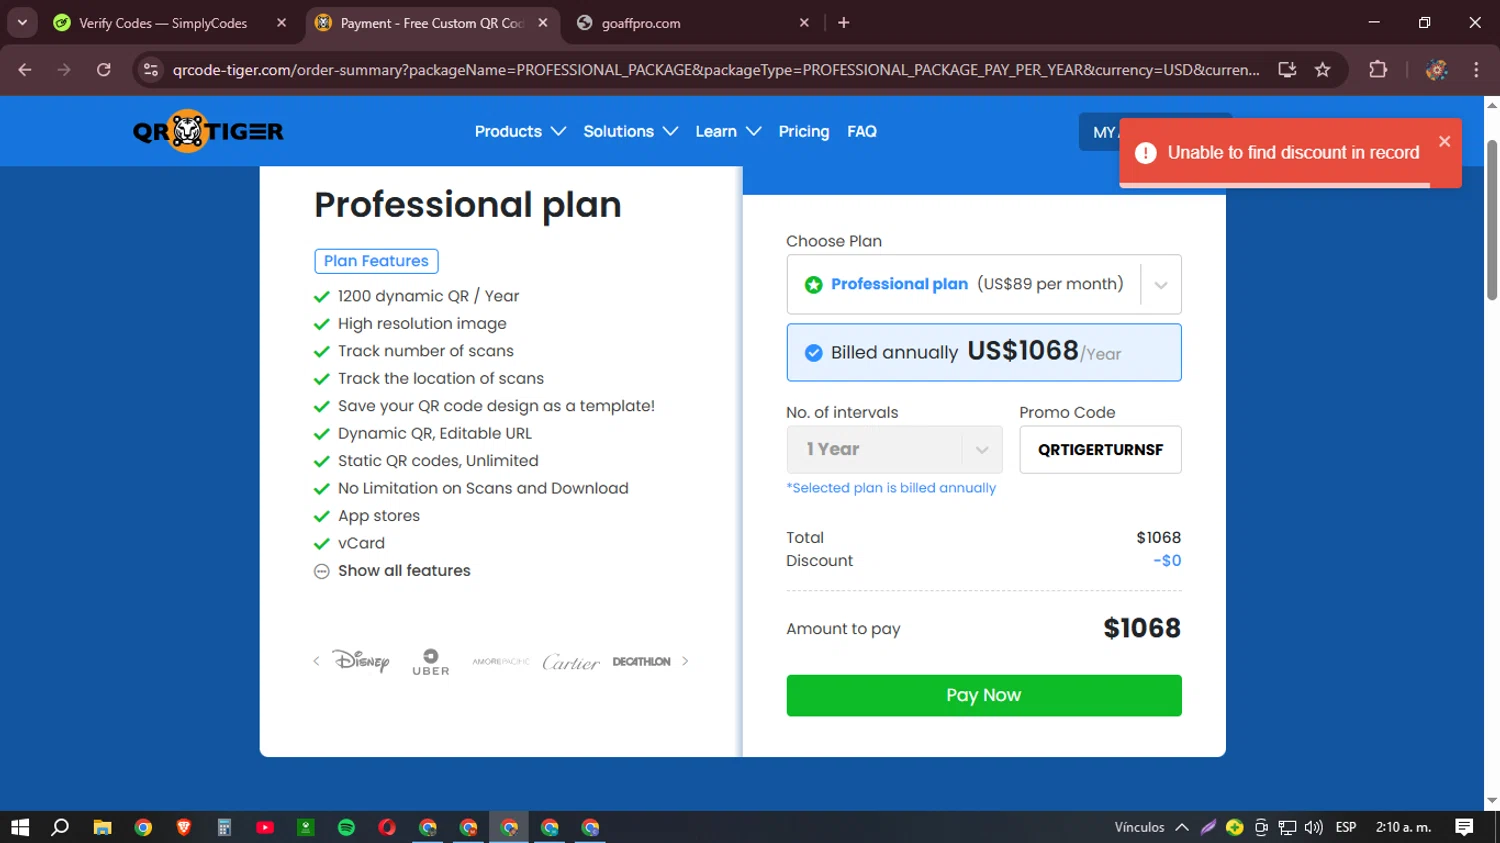Open Spotify from the taskbar

347,827
